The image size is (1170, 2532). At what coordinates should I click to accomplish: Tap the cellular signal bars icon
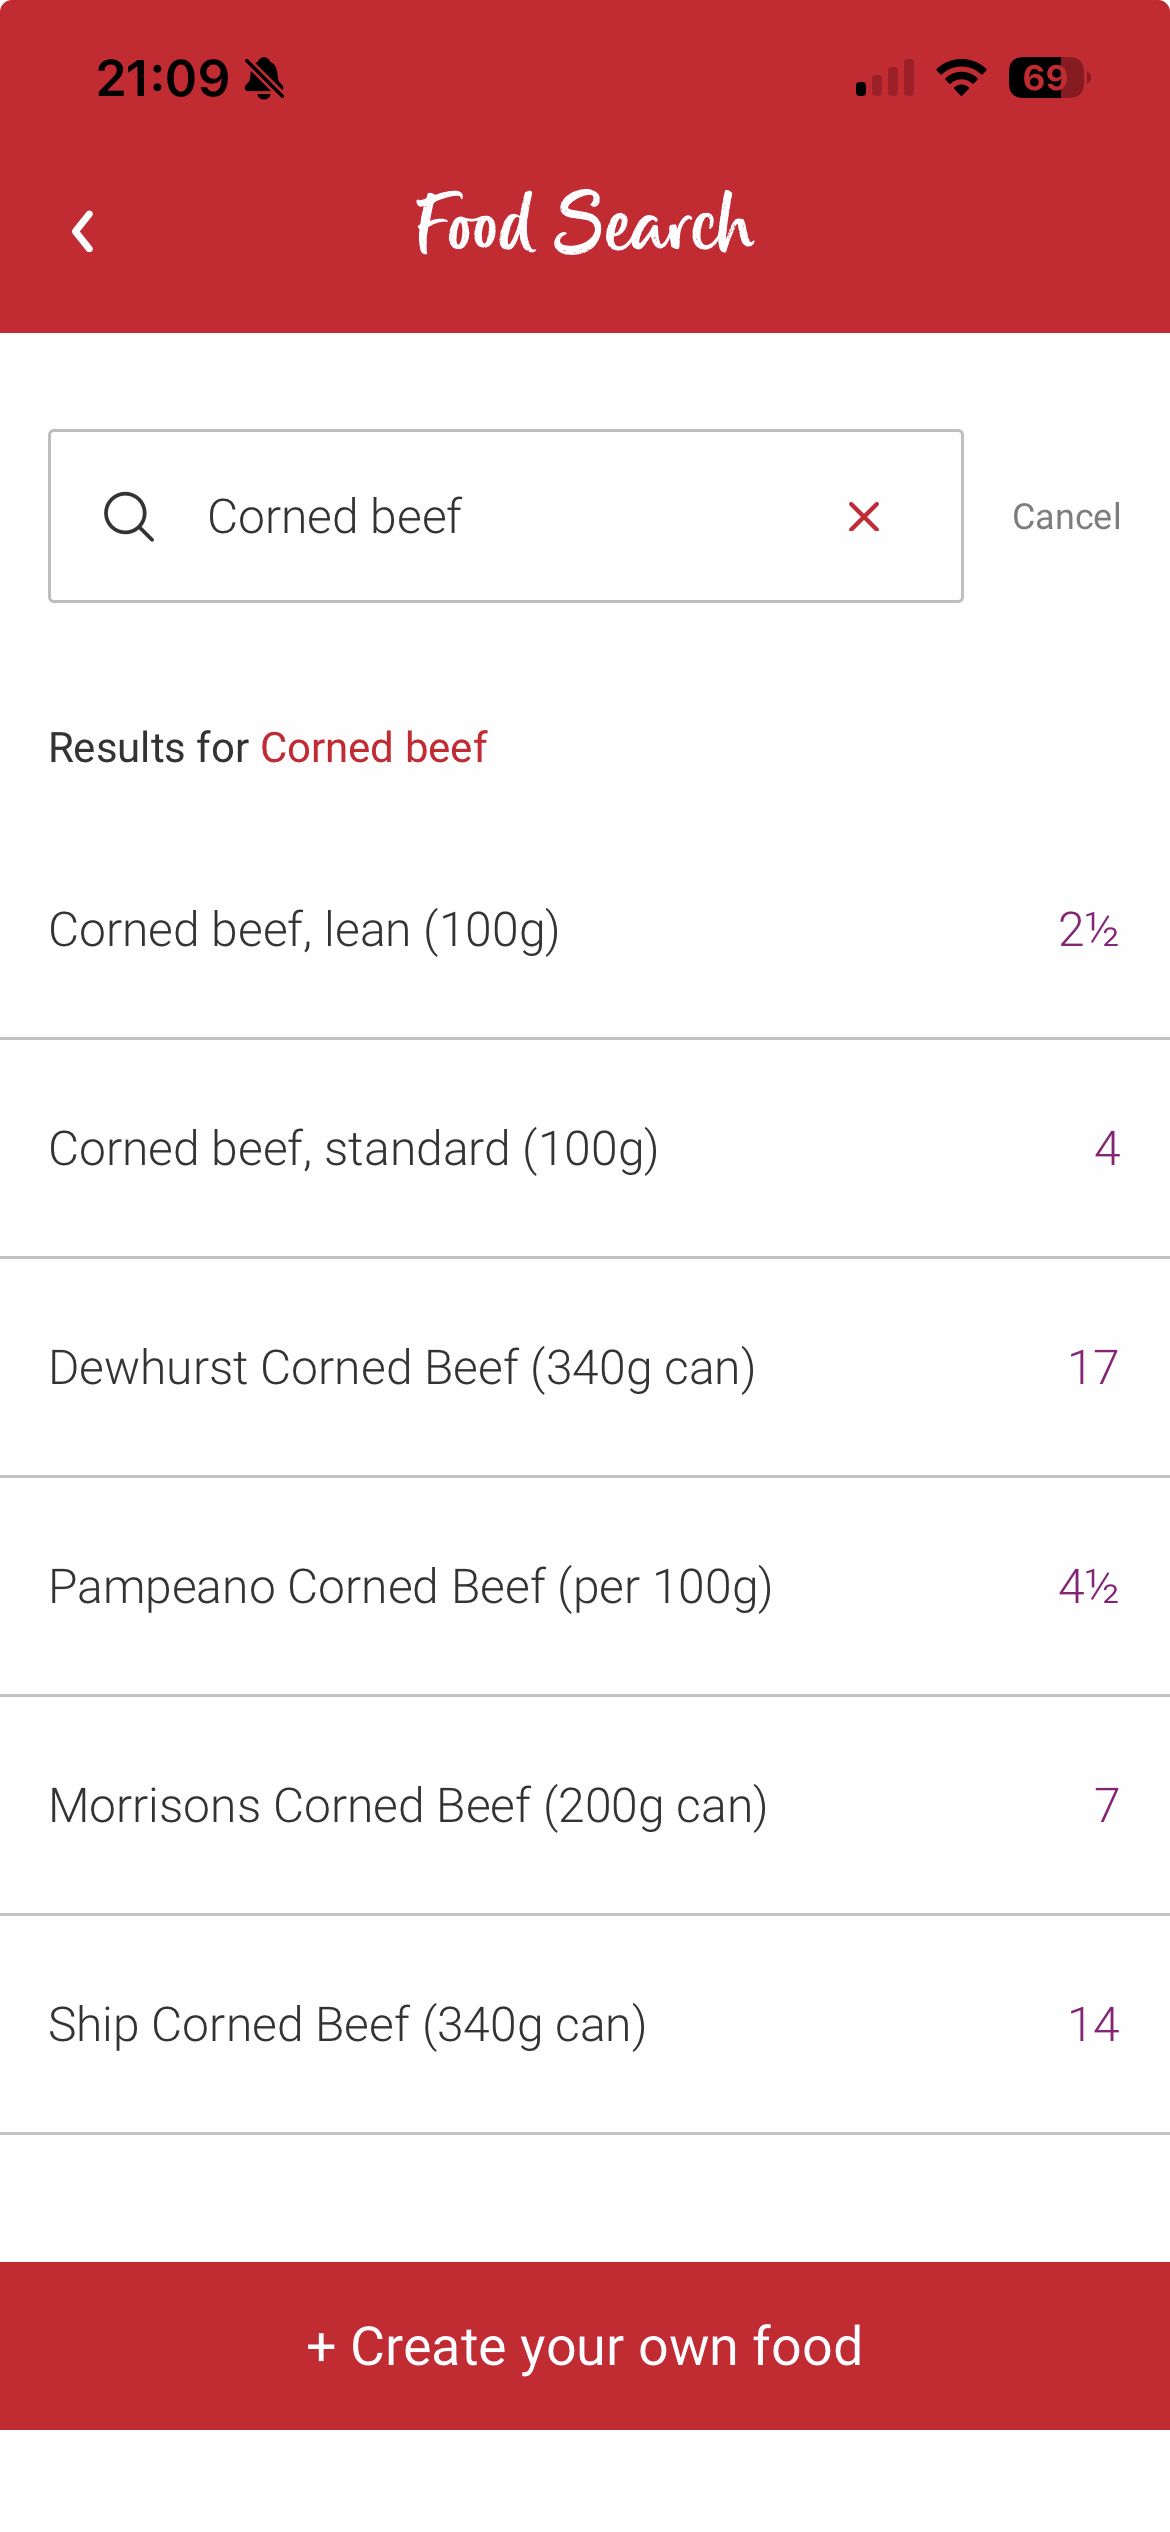point(885,78)
